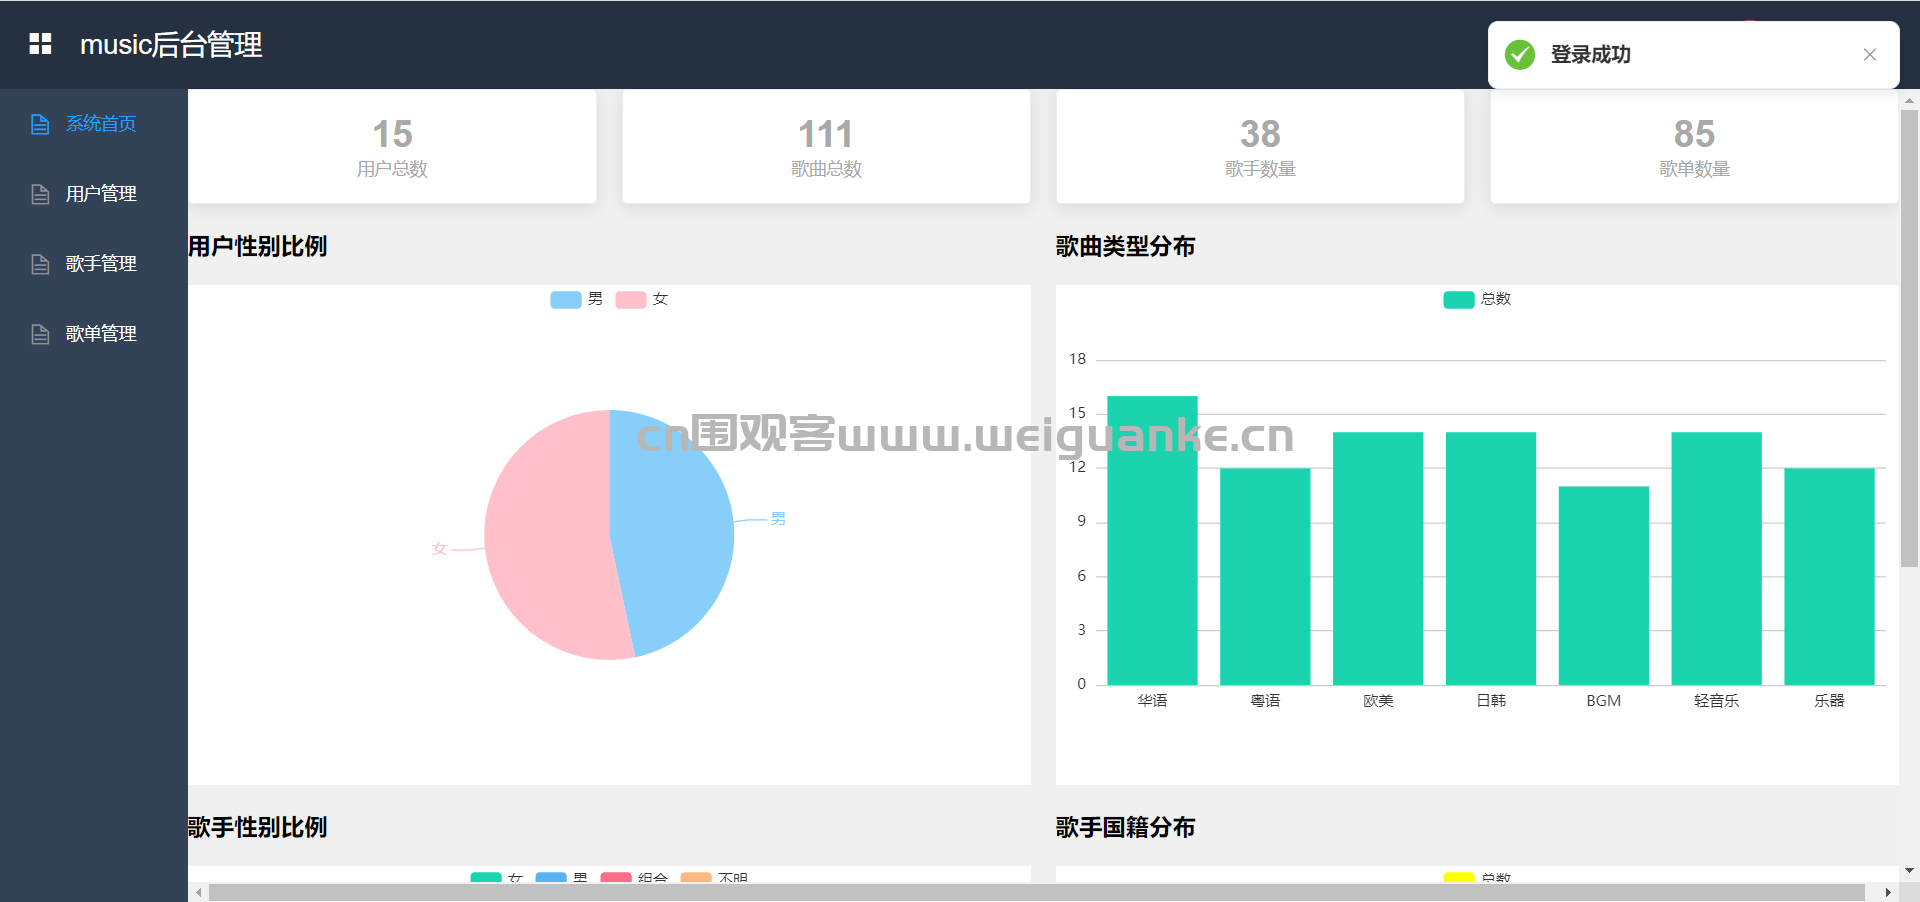Click the 歌曲总数 statistics card
This screenshot has width=1920, height=902.
pos(826,147)
